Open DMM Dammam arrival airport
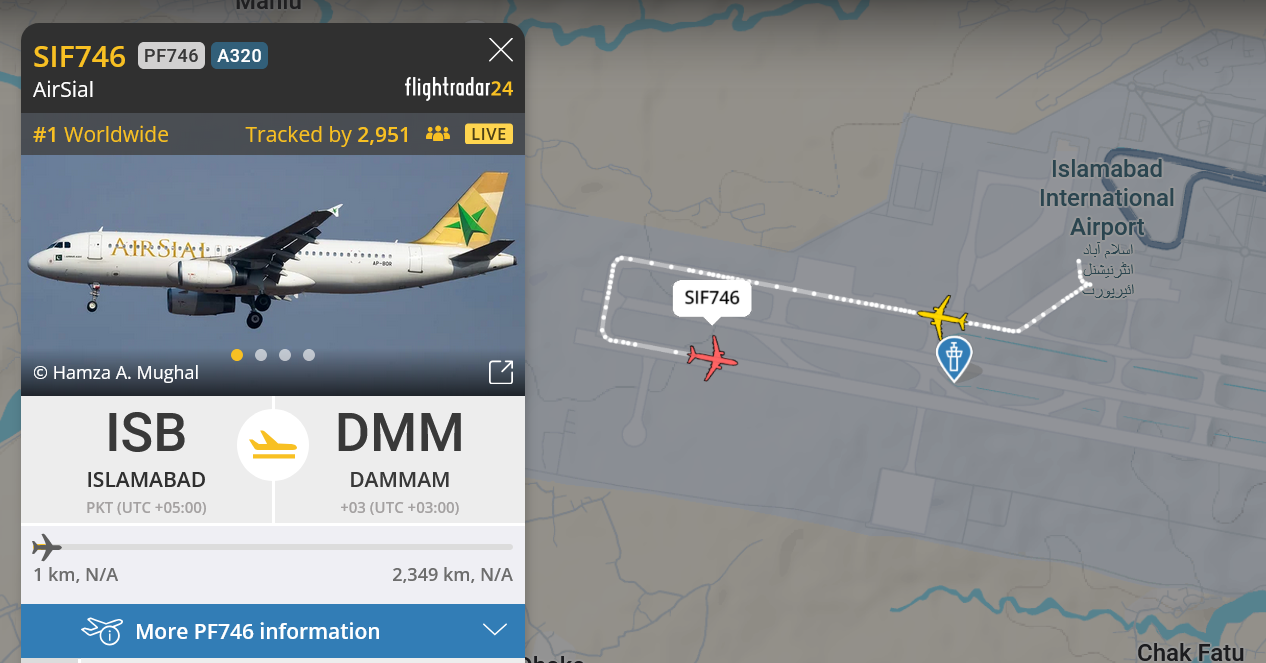The height and width of the screenshot is (663, 1266). (400, 460)
